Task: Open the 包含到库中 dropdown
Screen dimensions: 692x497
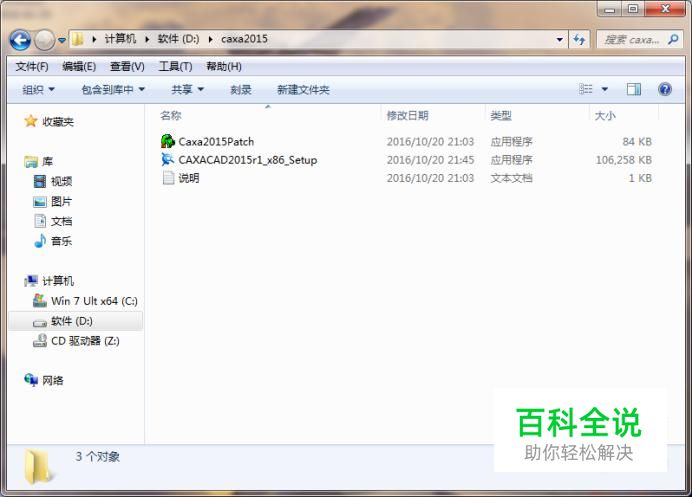Action: pyautogui.click(x=113, y=90)
